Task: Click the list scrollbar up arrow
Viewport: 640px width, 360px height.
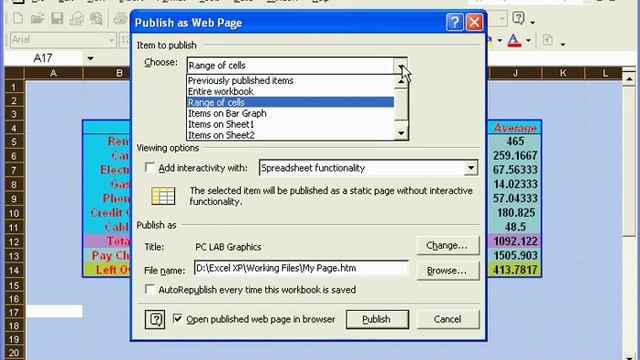Action: (401, 81)
